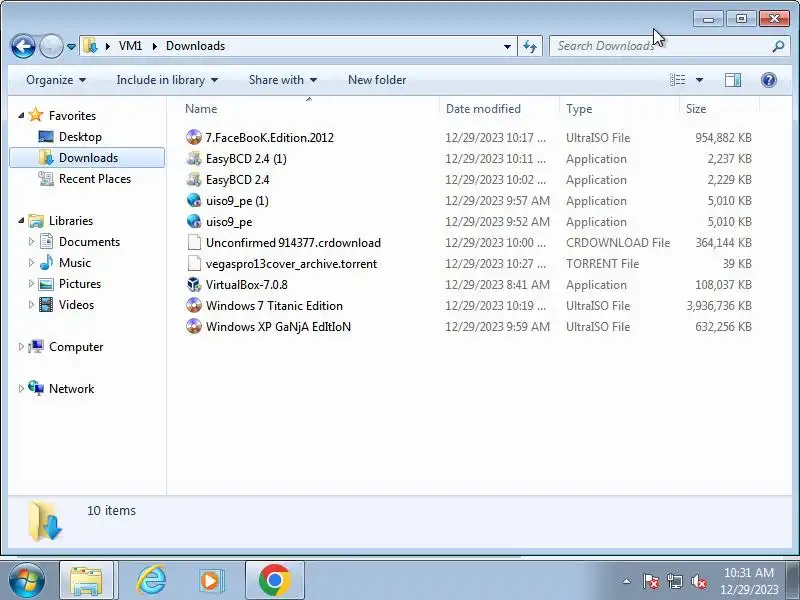Select the uiso9_pe file name
Viewport: 800px width, 600px height.
point(229,222)
